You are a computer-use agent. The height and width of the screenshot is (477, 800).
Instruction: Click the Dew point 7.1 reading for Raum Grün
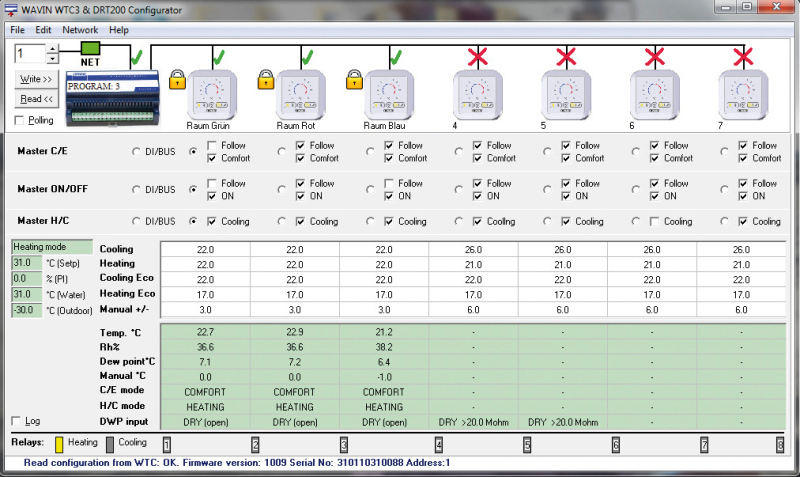coord(206,362)
